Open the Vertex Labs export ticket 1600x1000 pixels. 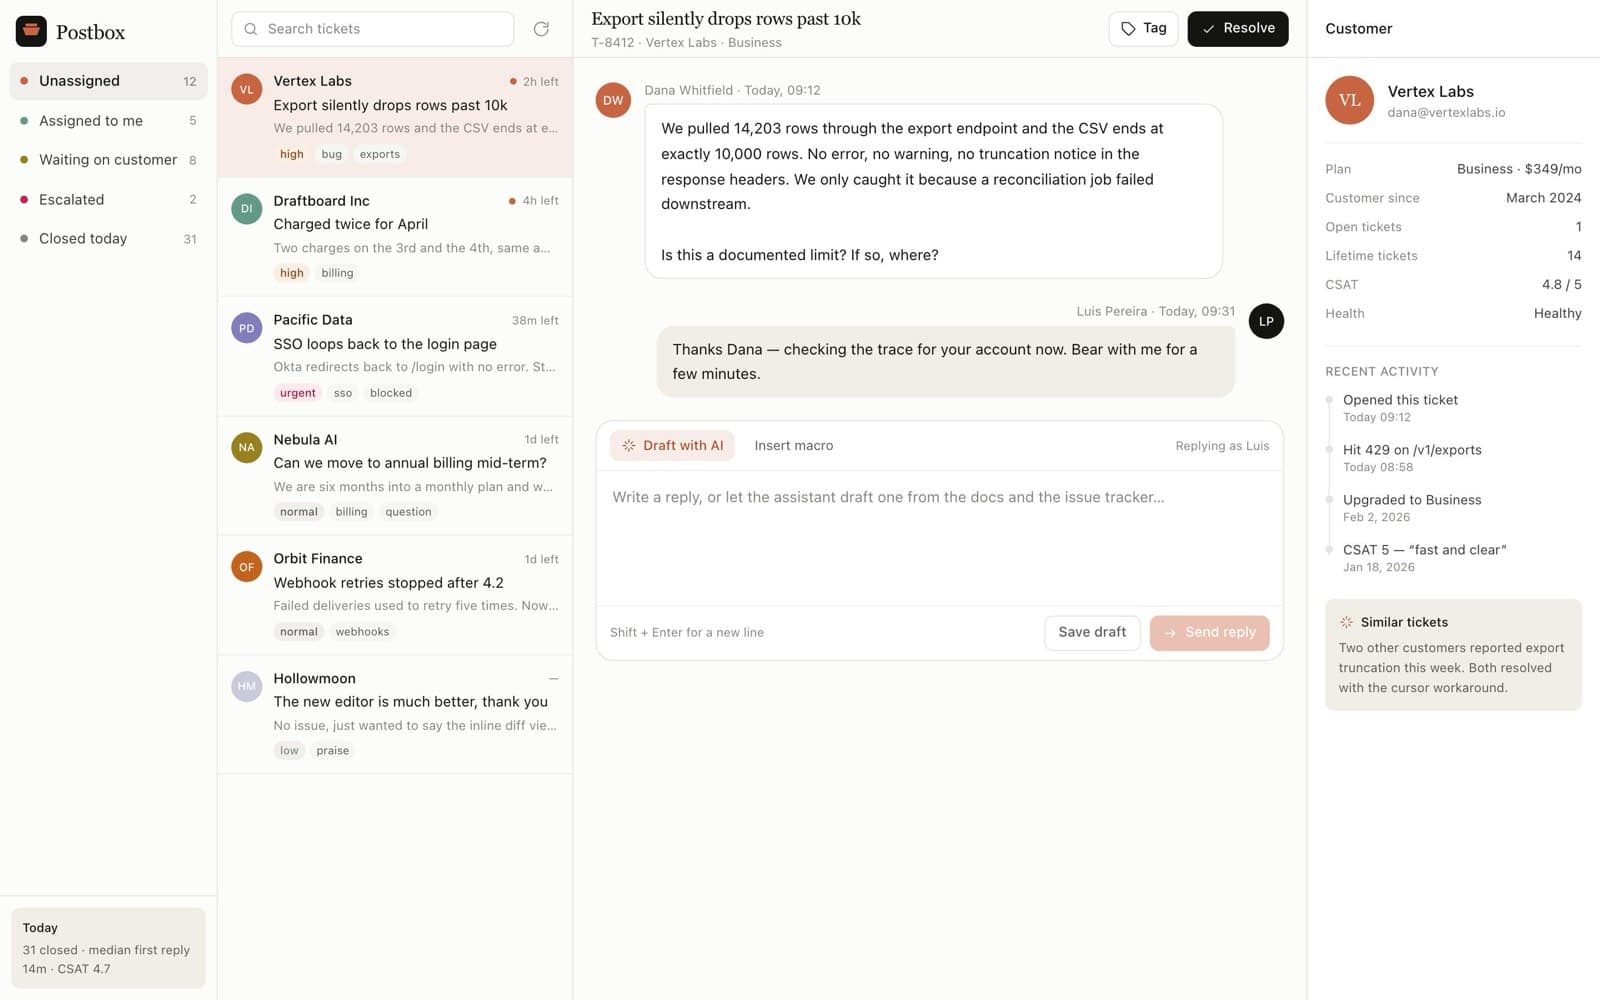coord(395,118)
